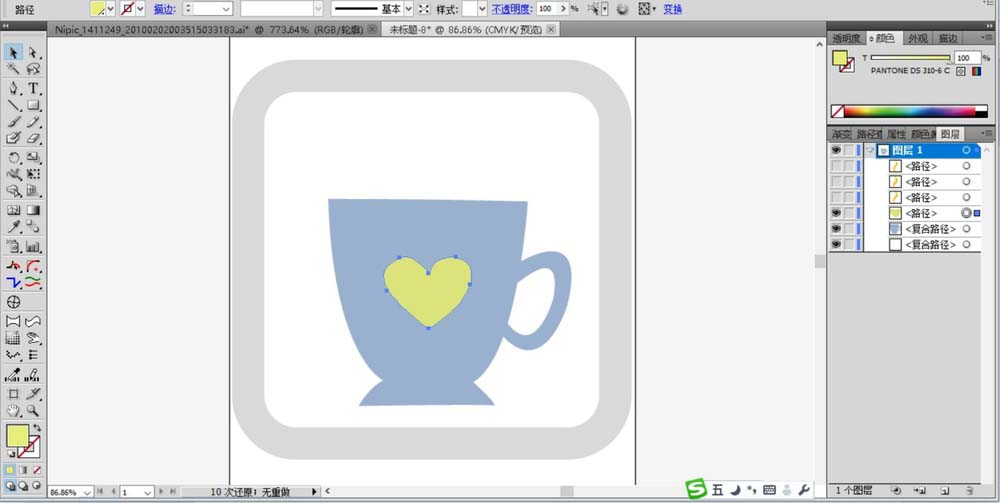
Task: Click the create new layer icon
Action: pyautogui.click(x=945, y=490)
